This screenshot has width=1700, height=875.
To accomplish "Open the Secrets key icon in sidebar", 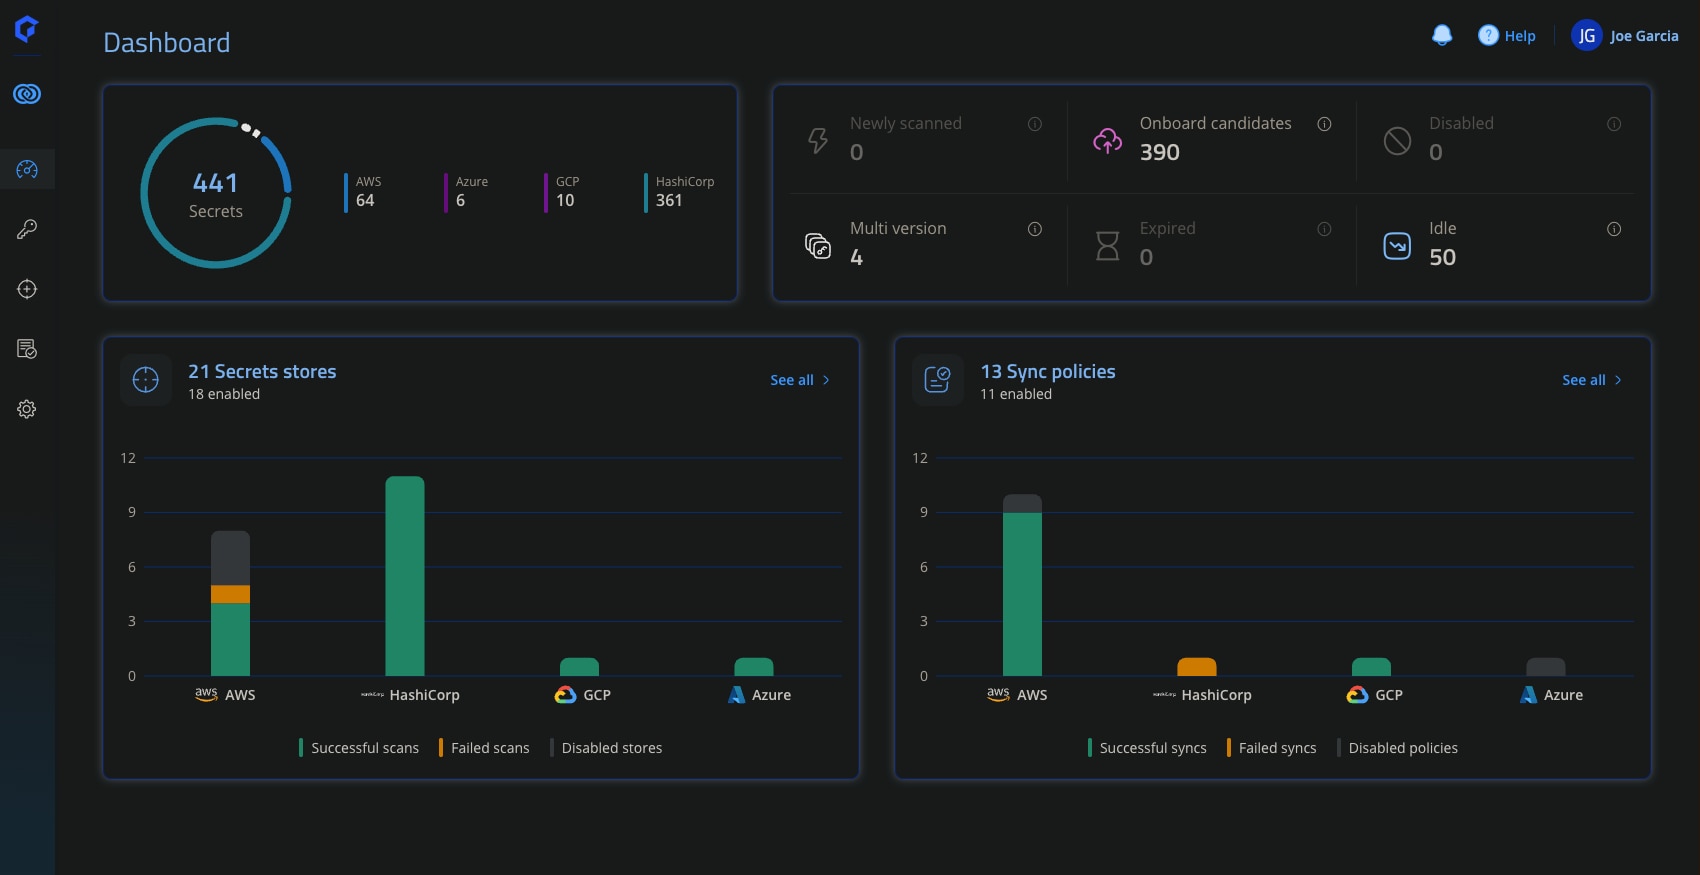I will [x=27, y=229].
